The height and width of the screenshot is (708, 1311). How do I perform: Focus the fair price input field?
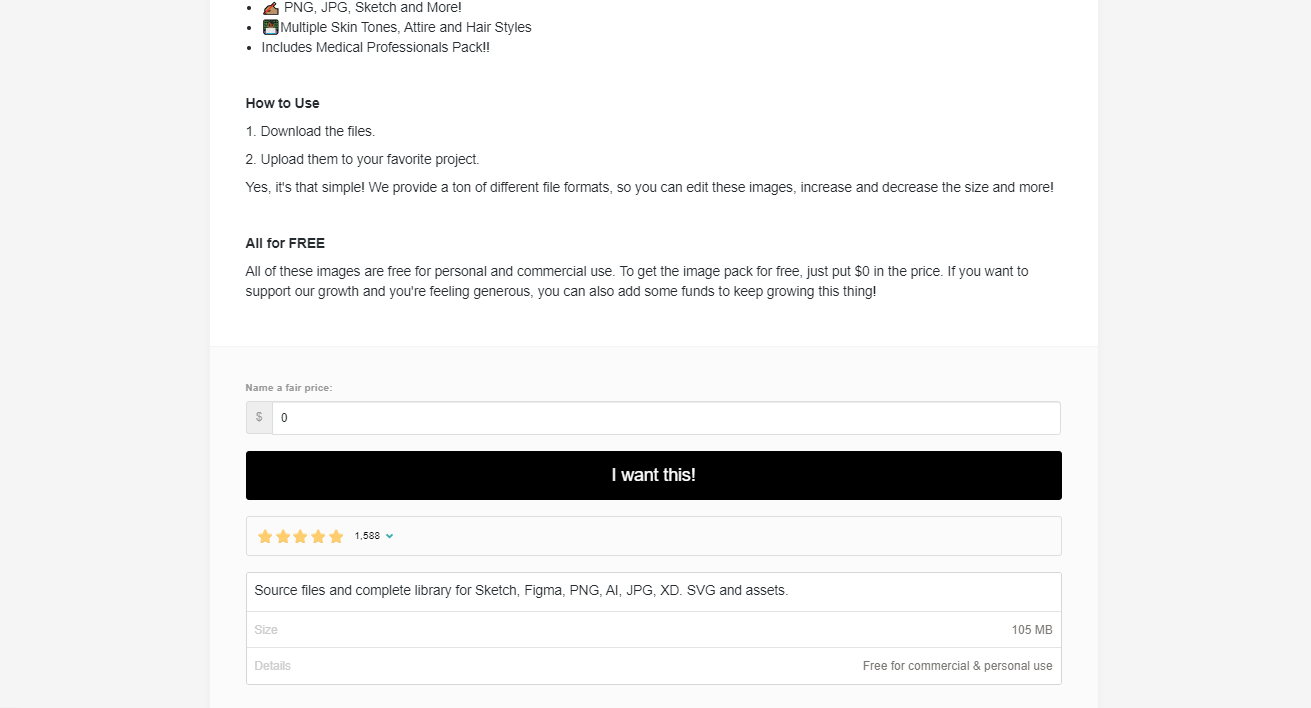pos(665,418)
